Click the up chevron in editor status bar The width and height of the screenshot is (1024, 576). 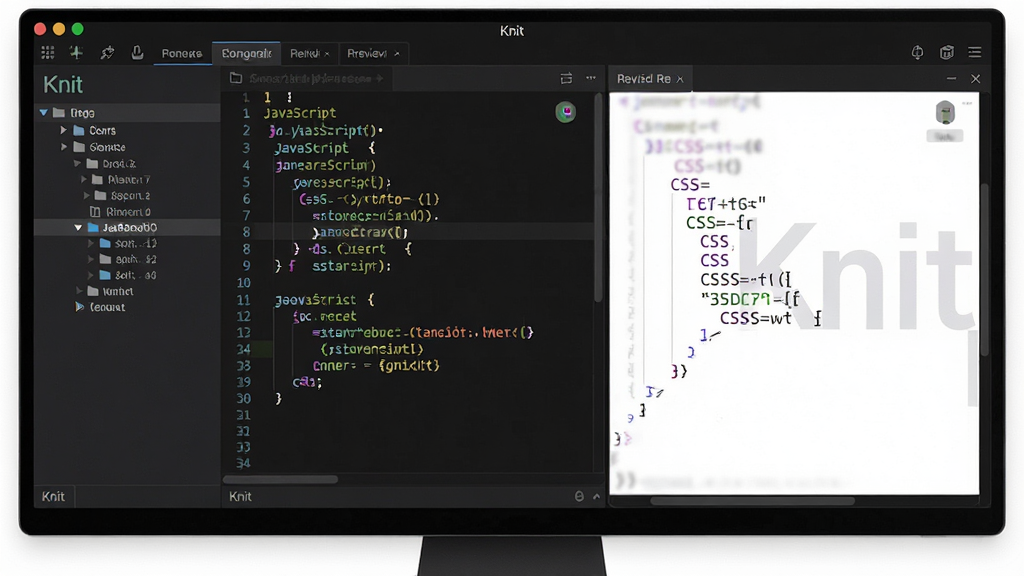coord(596,496)
